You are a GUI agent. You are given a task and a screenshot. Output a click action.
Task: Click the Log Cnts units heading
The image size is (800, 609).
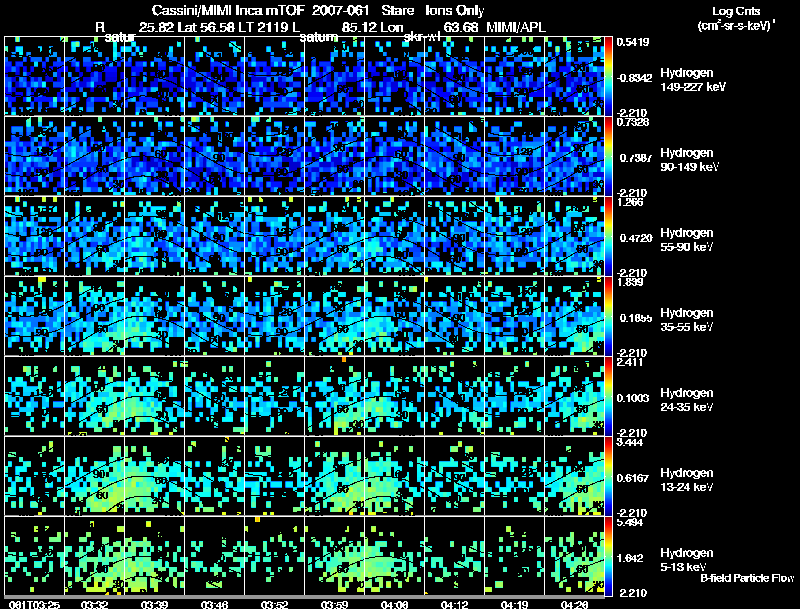[x=736, y=11]
